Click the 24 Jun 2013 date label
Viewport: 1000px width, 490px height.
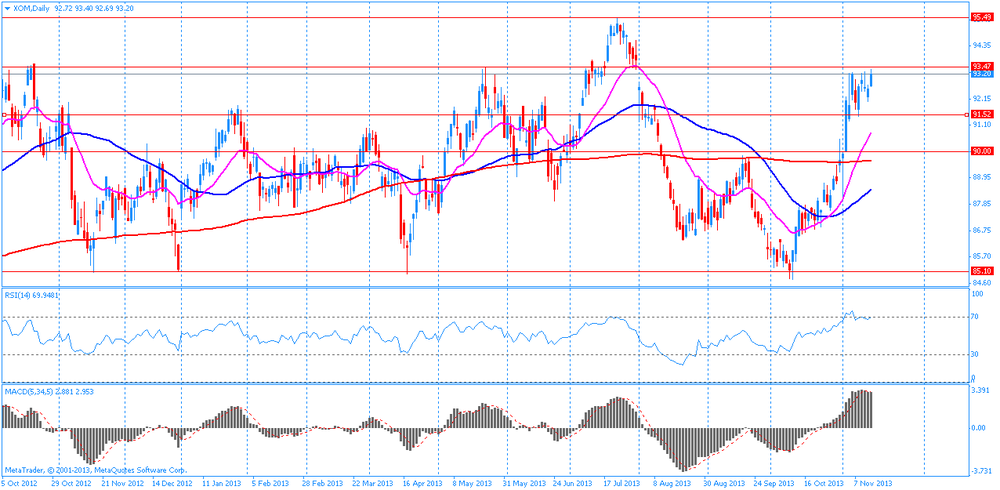pos(572,484)
